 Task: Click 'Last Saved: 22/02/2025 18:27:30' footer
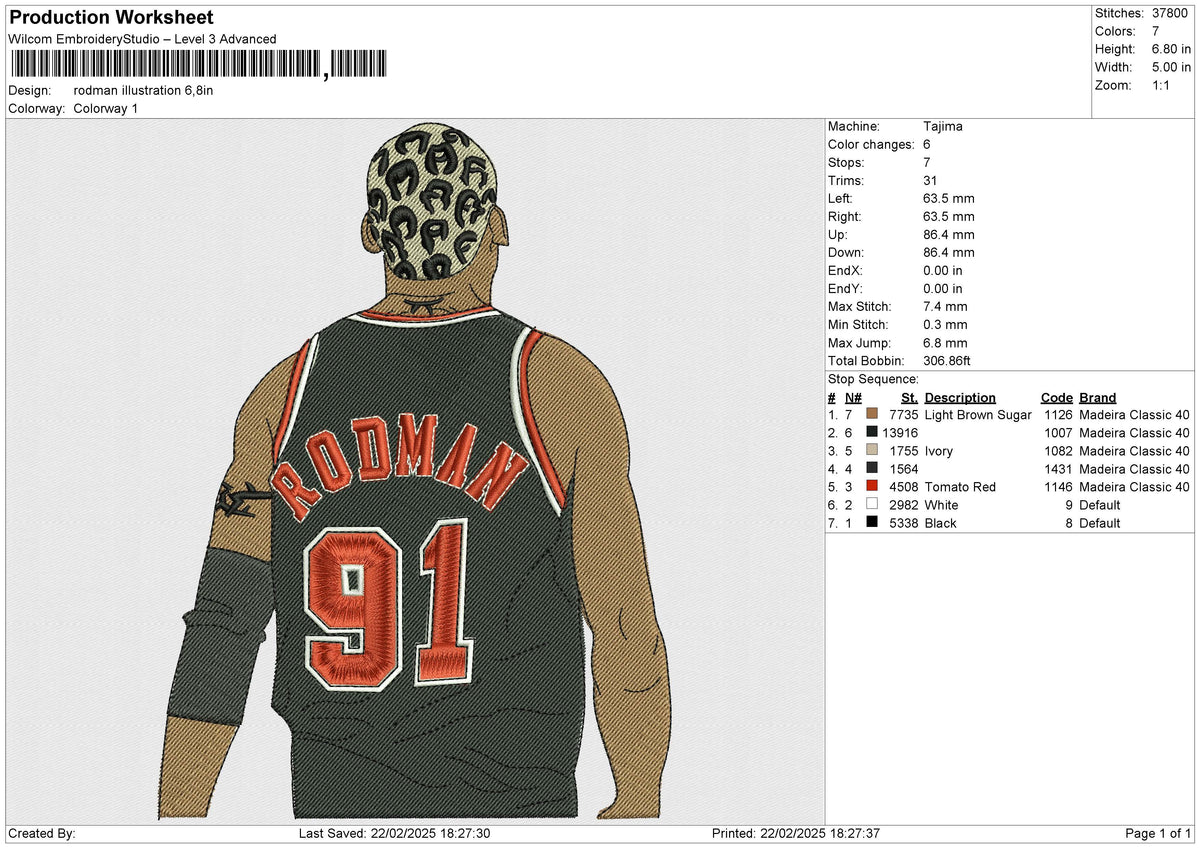394,834
